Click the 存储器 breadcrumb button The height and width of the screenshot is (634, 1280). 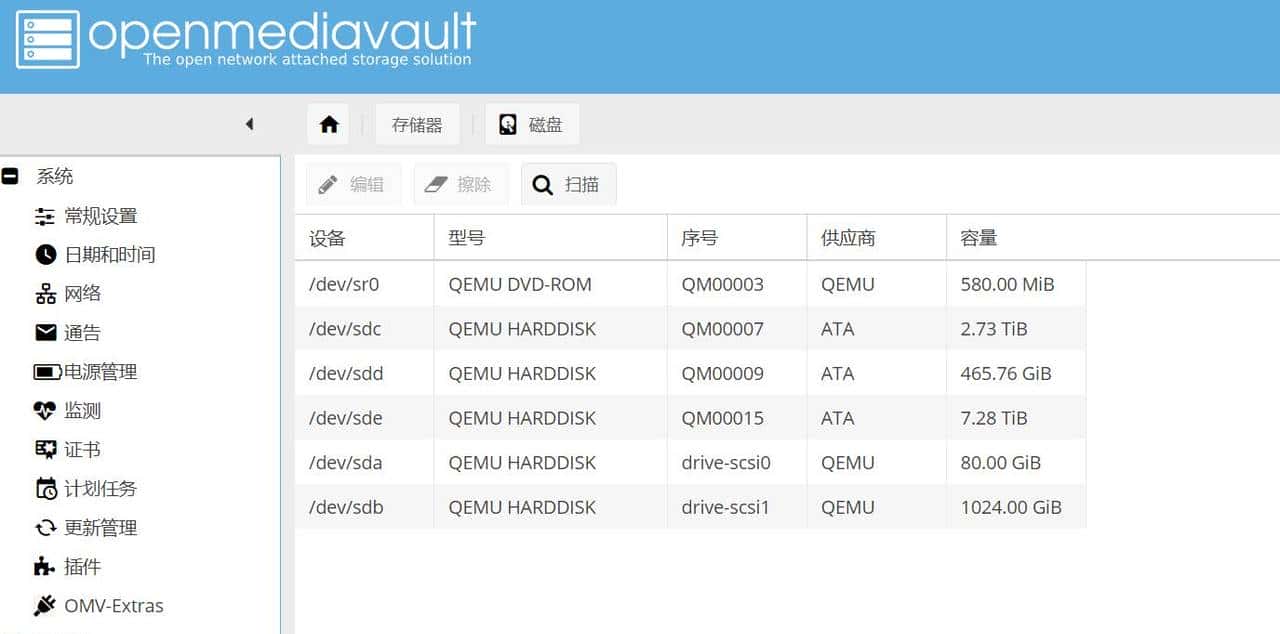click(417, 125)
